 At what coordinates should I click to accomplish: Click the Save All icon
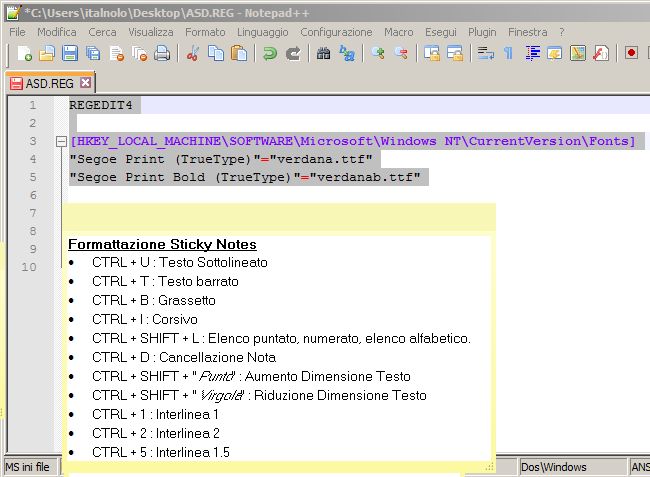pyautogui.click(x=93, y=53)
